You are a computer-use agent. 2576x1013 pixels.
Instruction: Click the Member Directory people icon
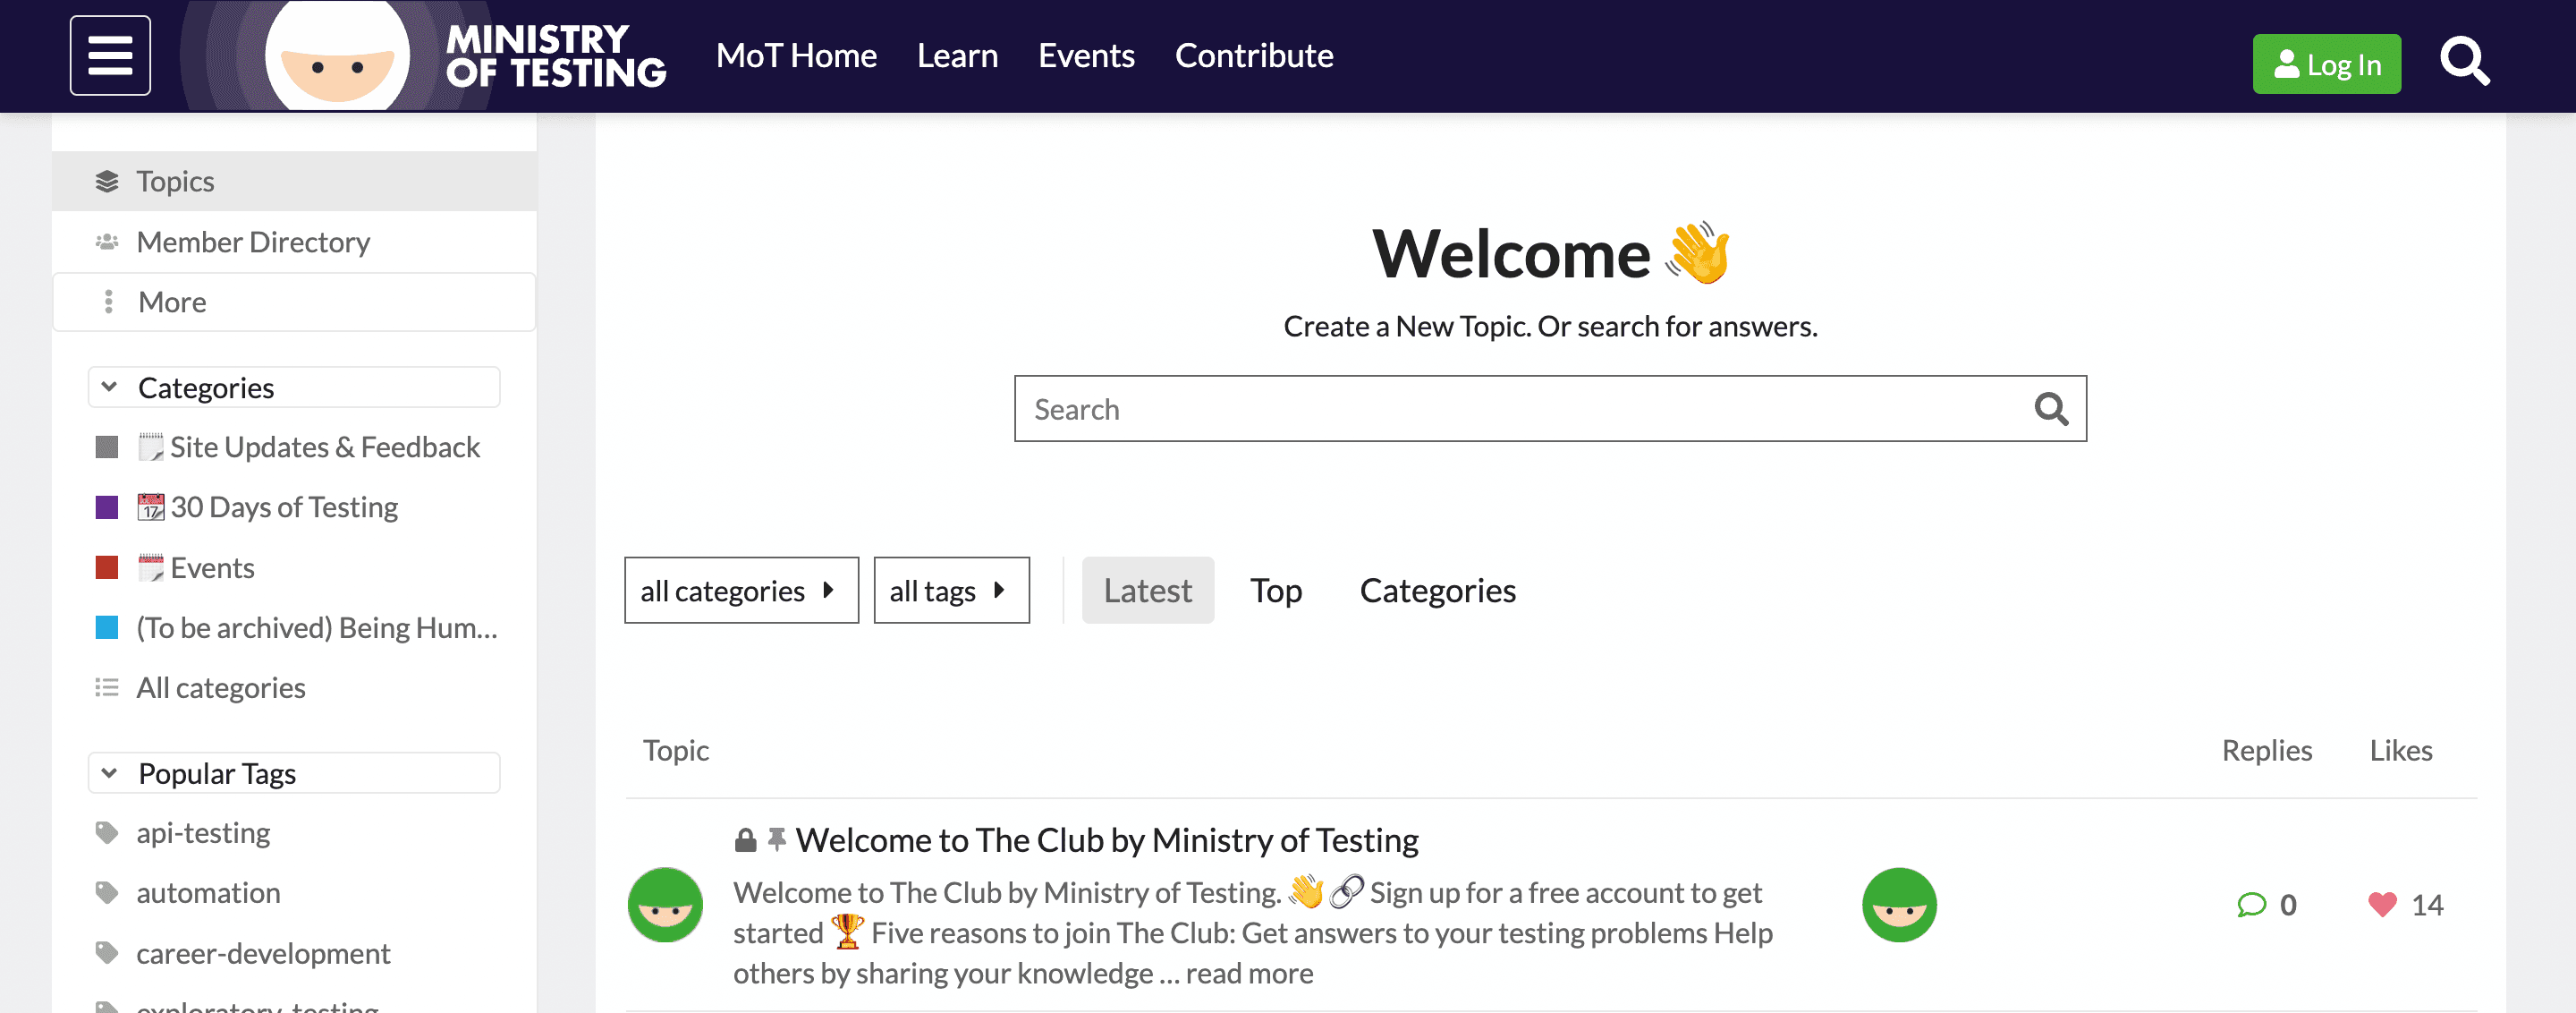tap(106, 240)
